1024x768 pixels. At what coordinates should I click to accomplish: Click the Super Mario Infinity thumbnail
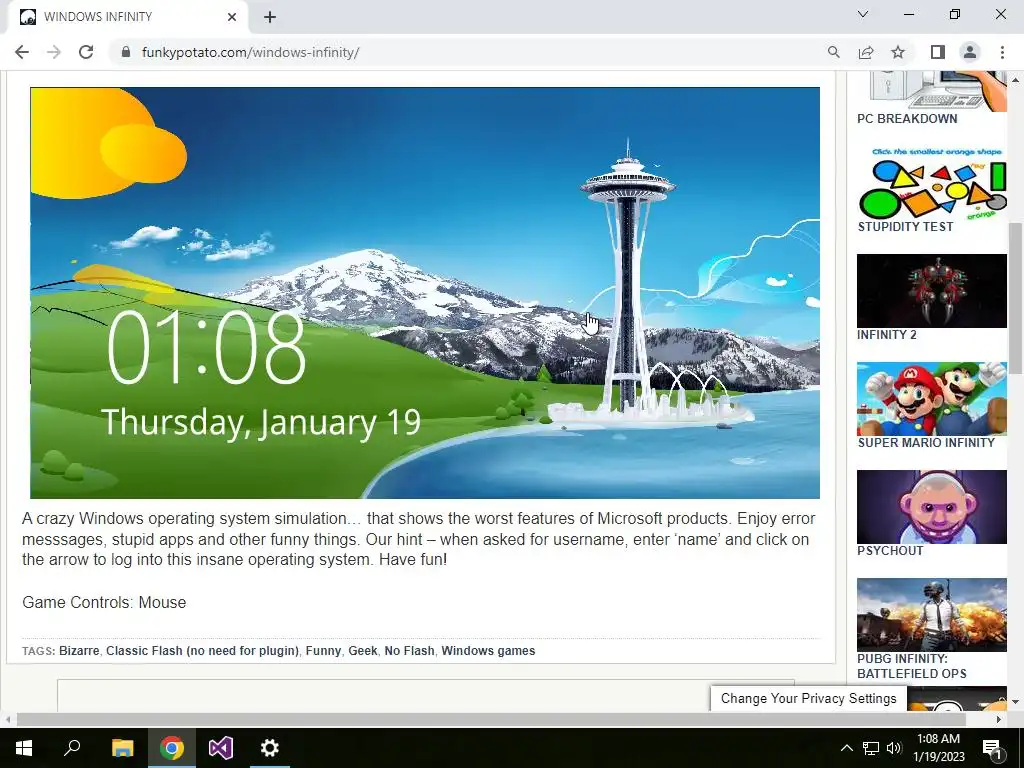coord(932,399)
